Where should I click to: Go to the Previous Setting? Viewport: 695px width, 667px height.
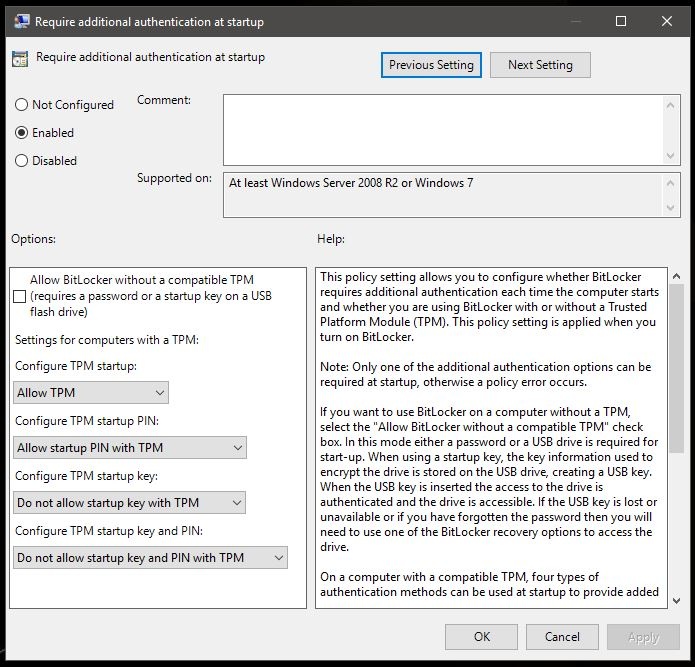click(x=431, y=65)
